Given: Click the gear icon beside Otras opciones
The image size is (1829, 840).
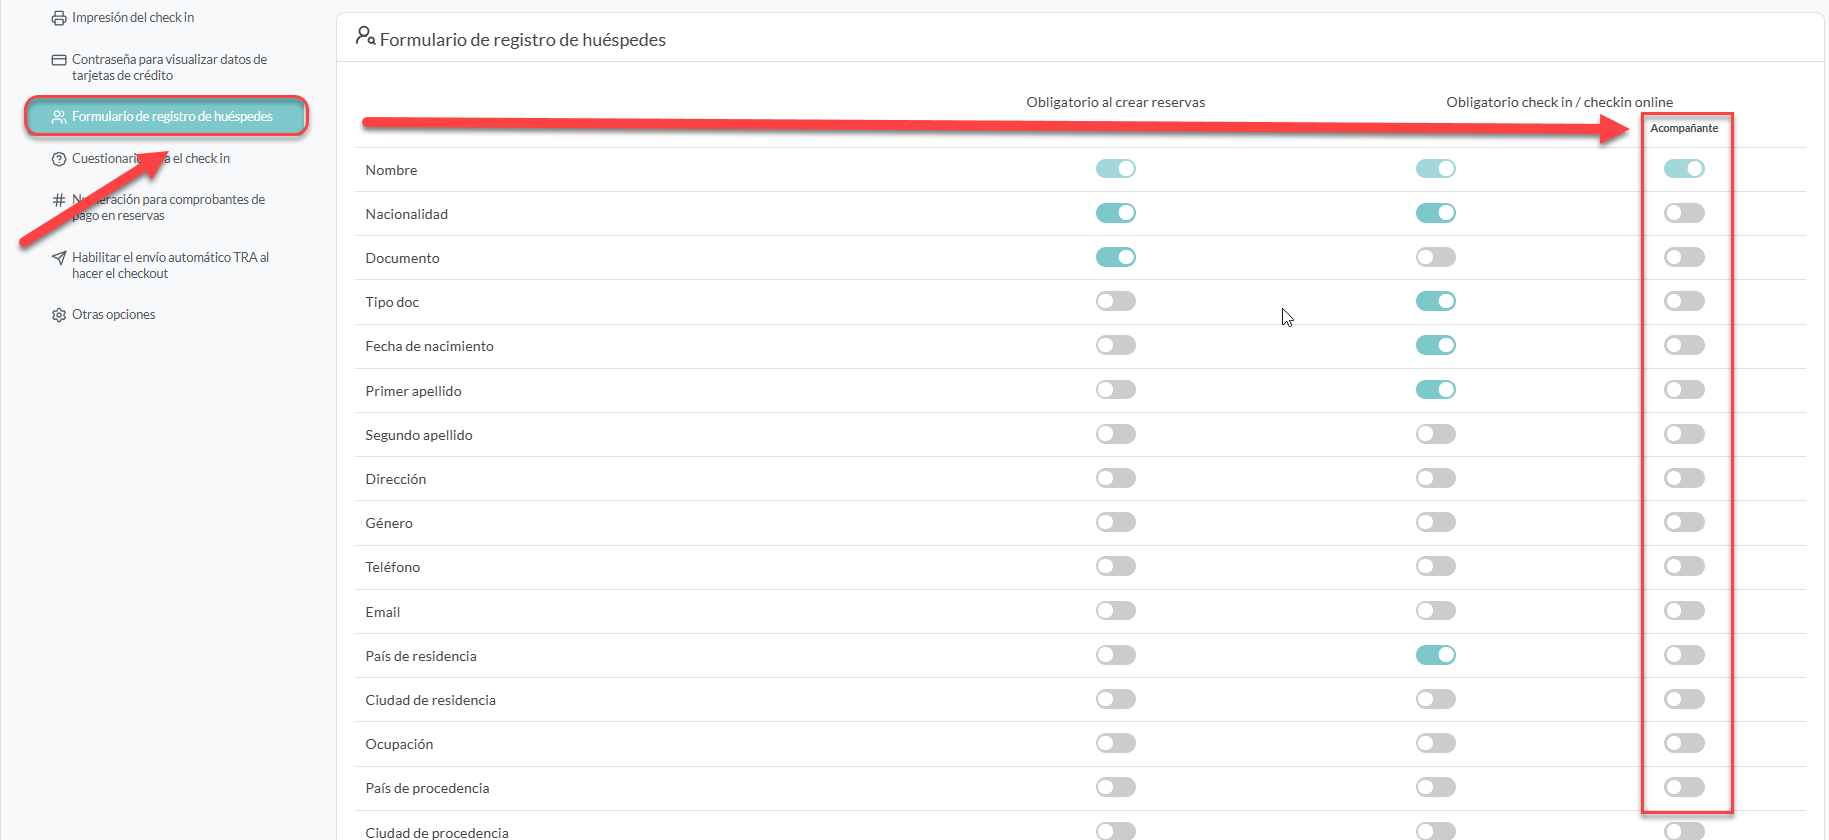Looking at the screenshot, I should click(x=59, y=315).
